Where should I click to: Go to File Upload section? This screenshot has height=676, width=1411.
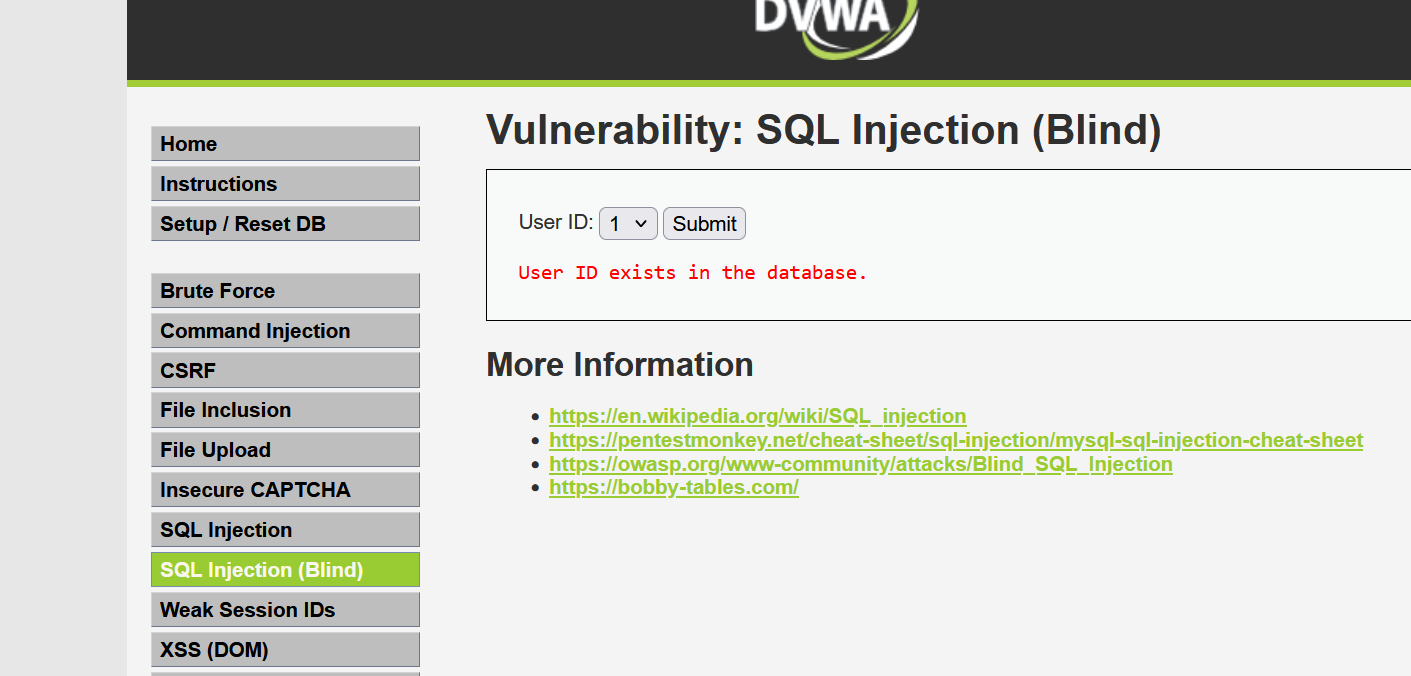pos(285,450)
